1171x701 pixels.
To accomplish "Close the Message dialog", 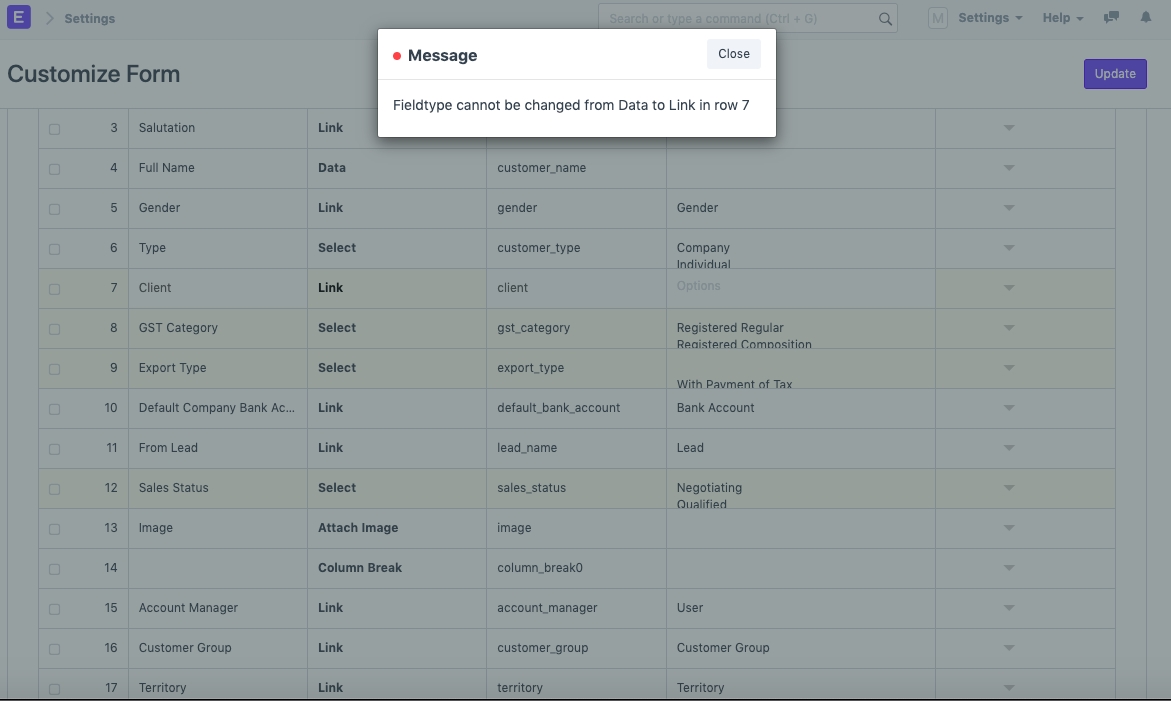I will (x=733, y=54).
